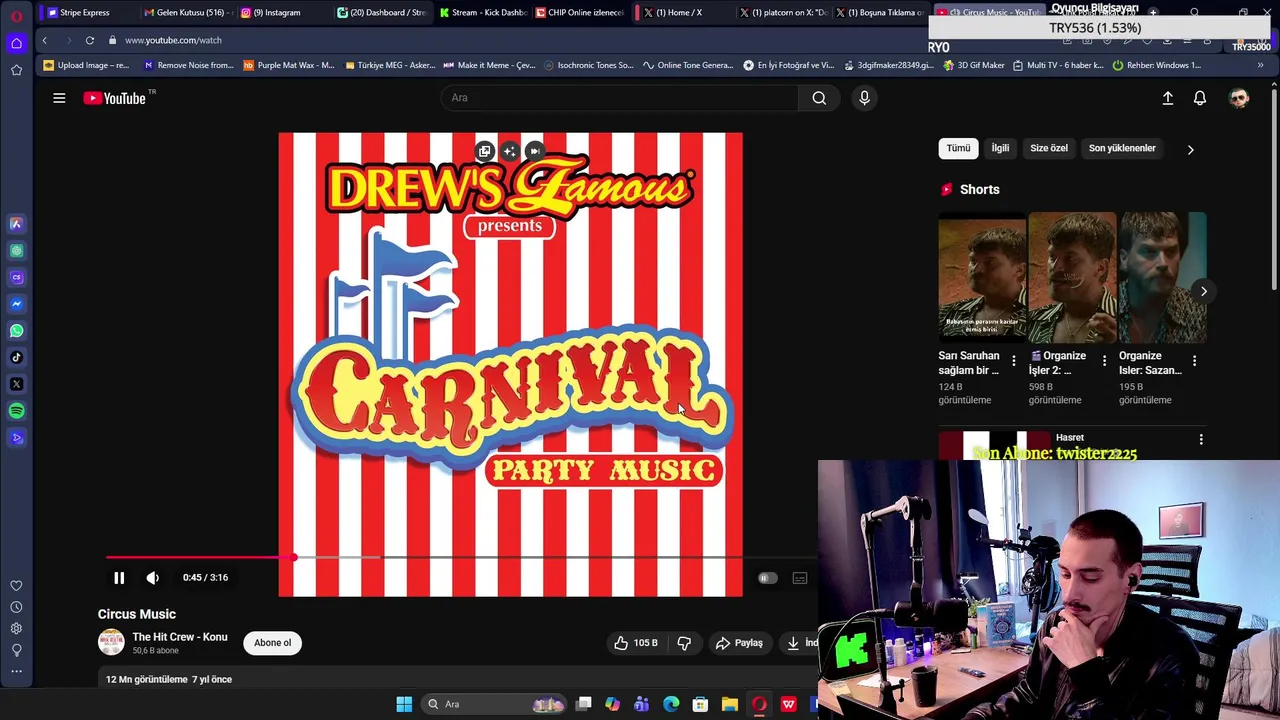Open Opera sidebar history clock
This screenshot has height=720, width=1280.
(16, 607)
